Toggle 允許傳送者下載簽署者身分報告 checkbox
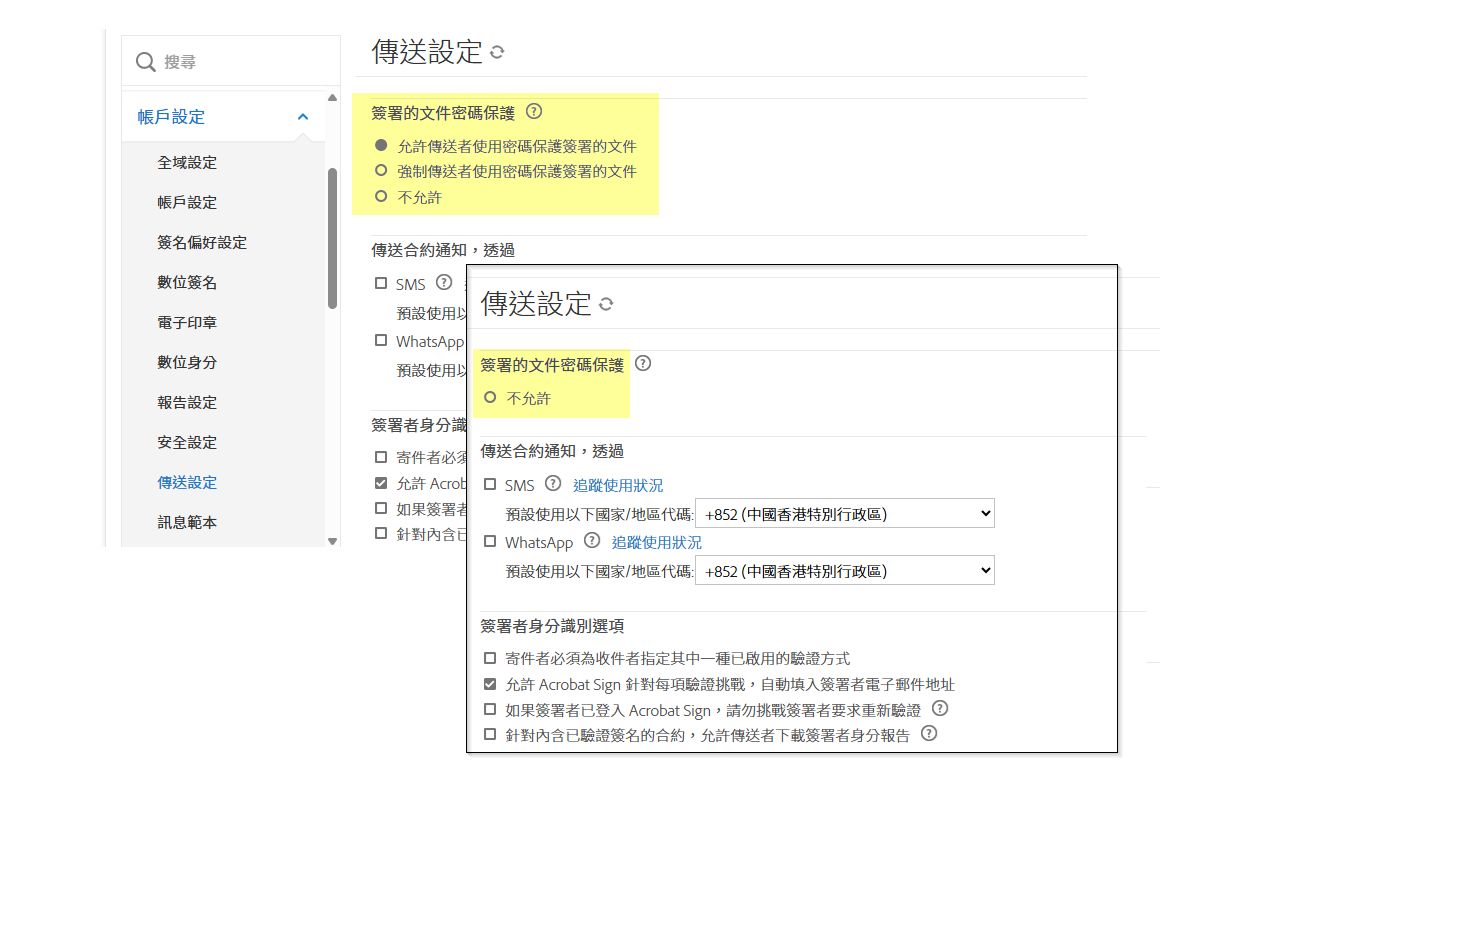The height and width of the screenshot is (948, 1484). (x=490, y=734)
